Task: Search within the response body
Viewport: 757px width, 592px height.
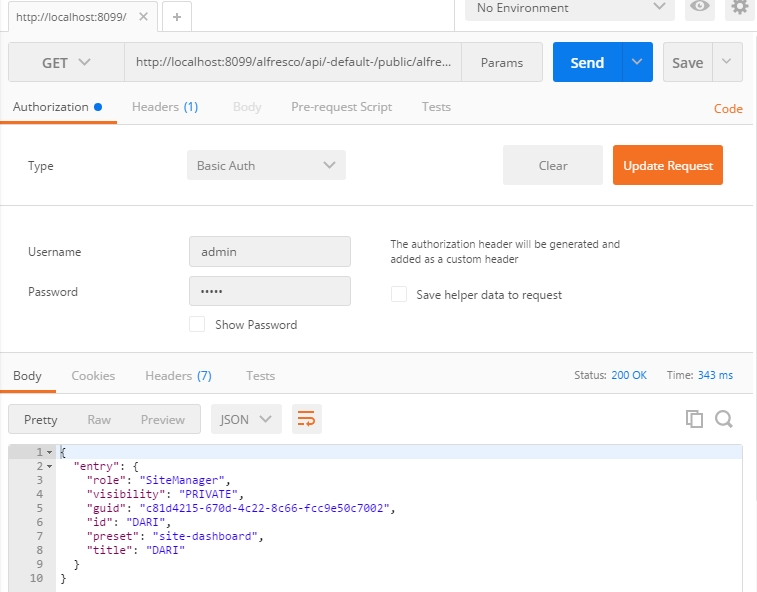Action: point(724,419)
